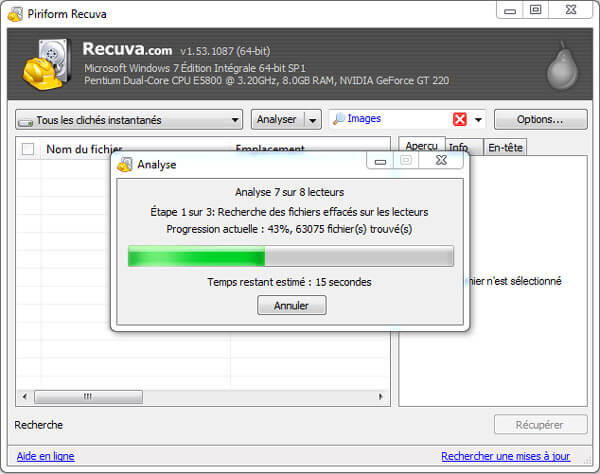
Task: Clear the Images filter with red X
Action: coord(460,119)
